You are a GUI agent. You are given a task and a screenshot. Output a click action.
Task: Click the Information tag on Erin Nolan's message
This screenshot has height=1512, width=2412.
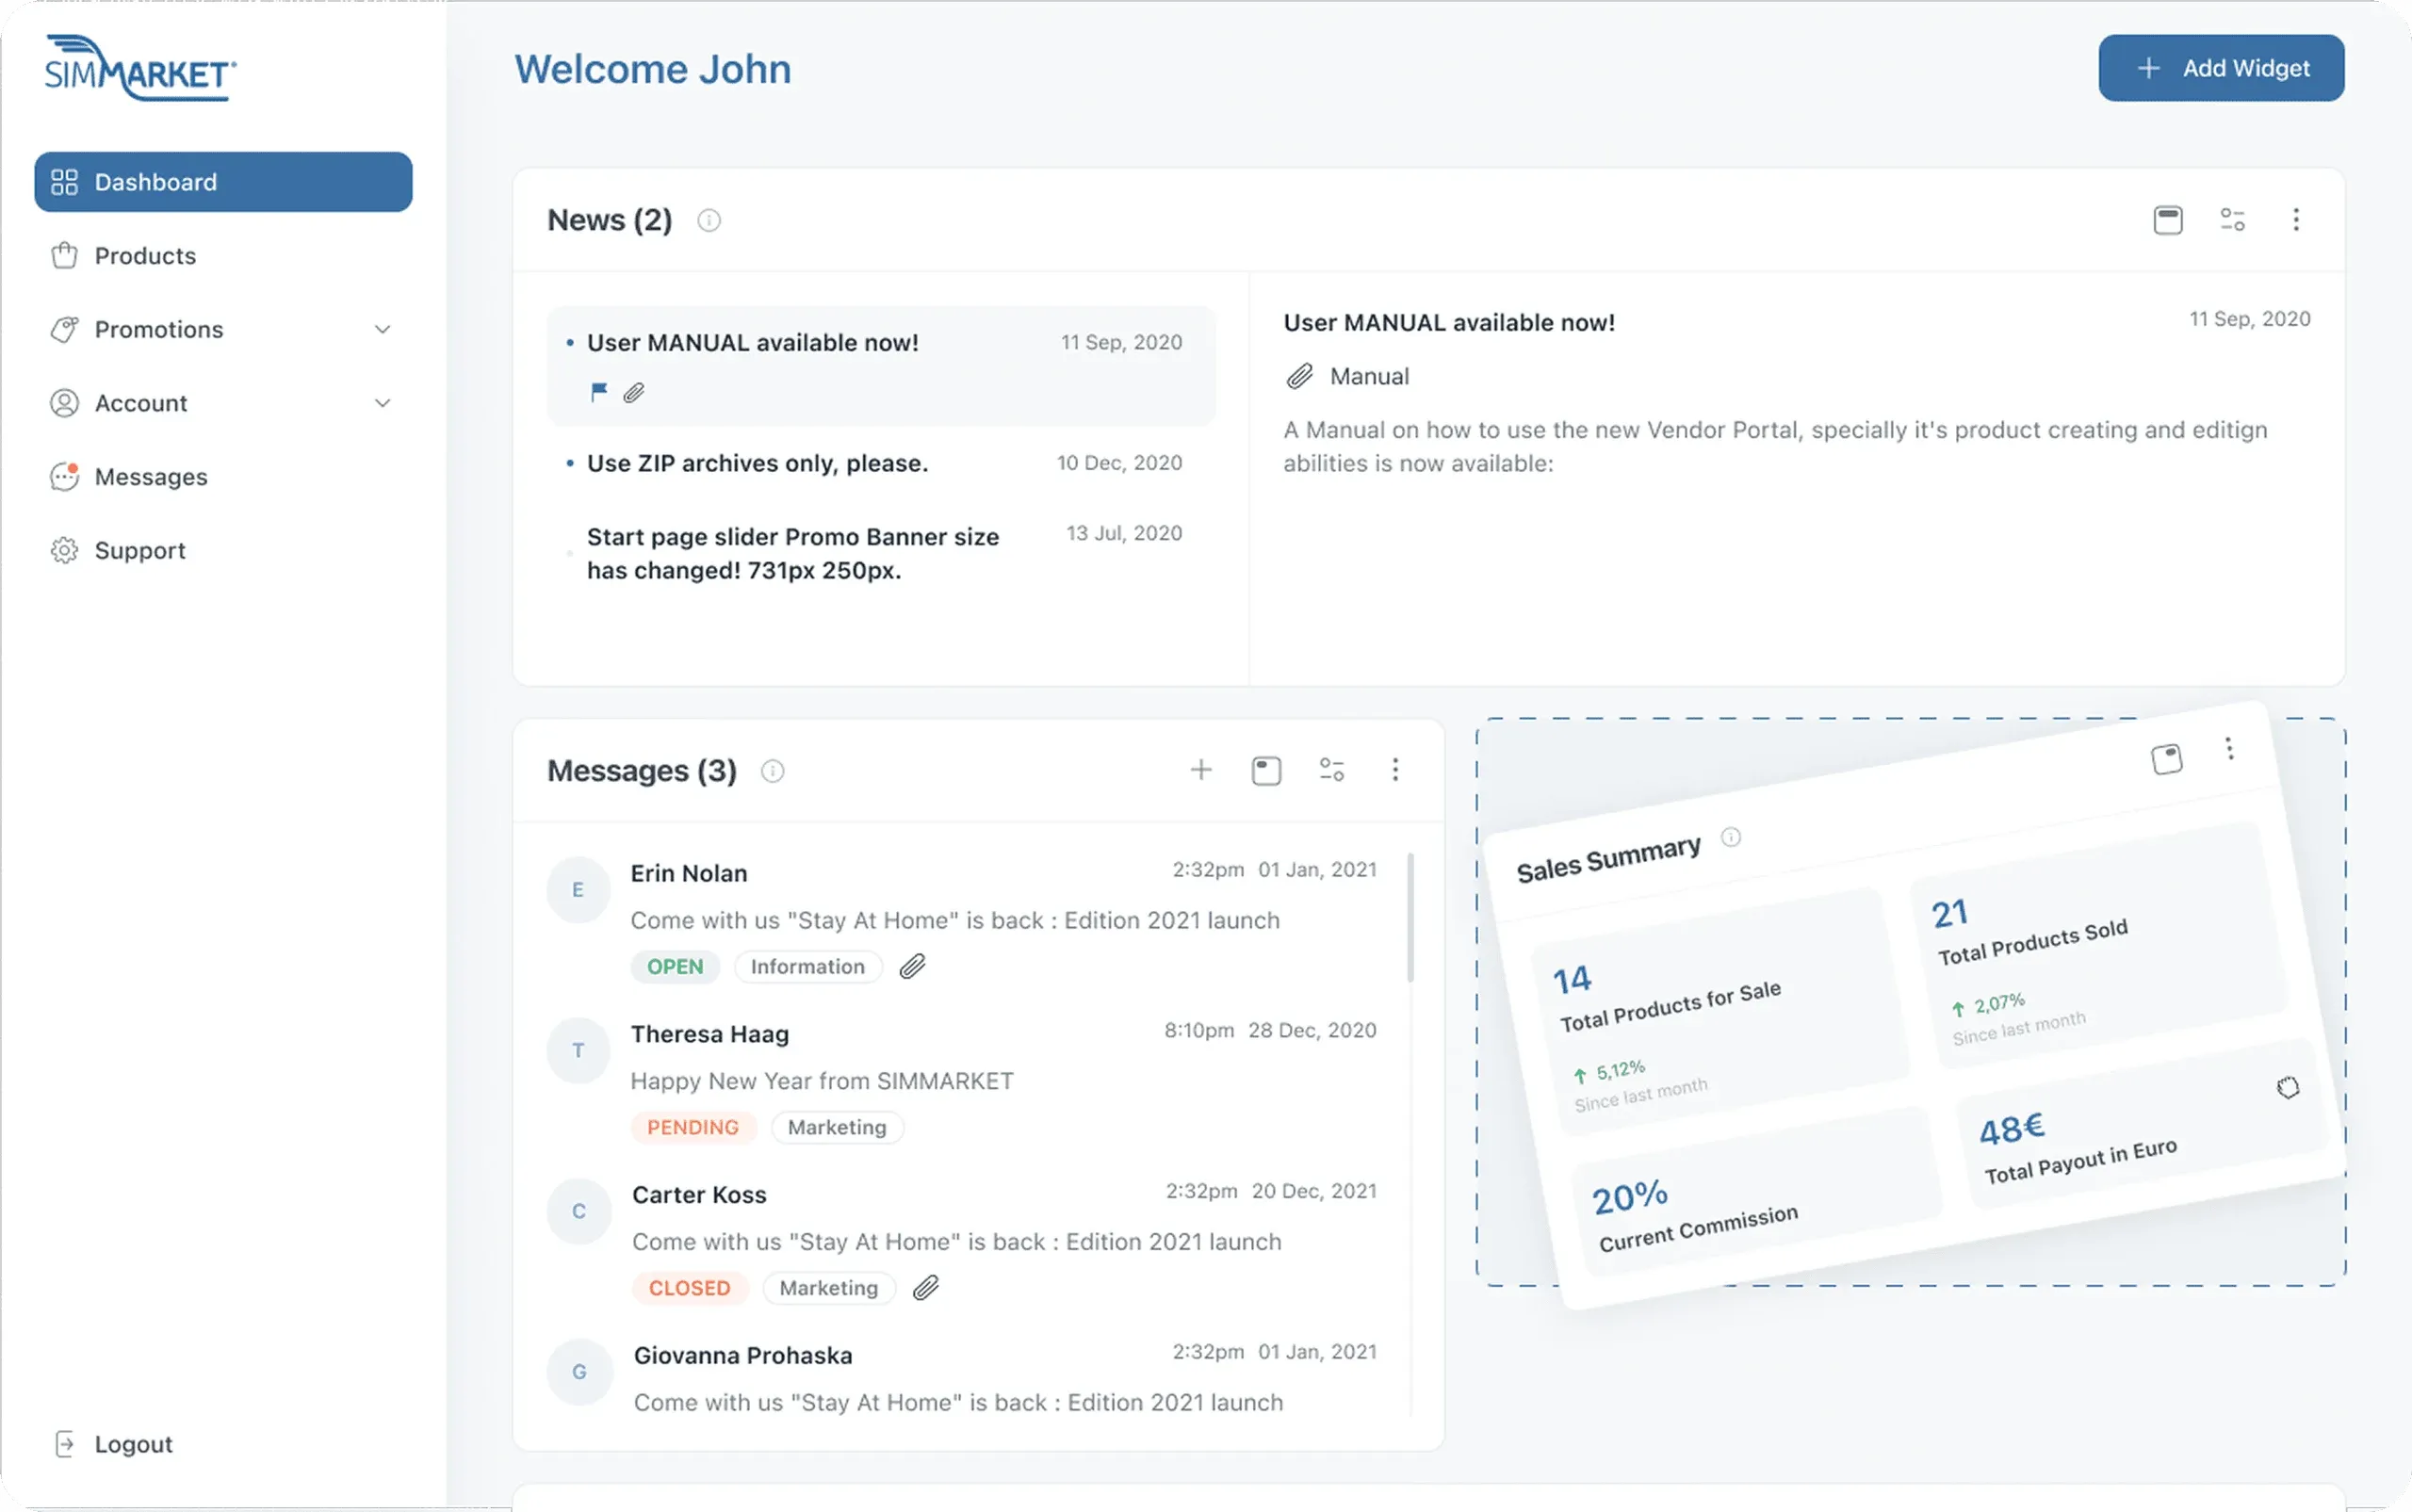808,967
